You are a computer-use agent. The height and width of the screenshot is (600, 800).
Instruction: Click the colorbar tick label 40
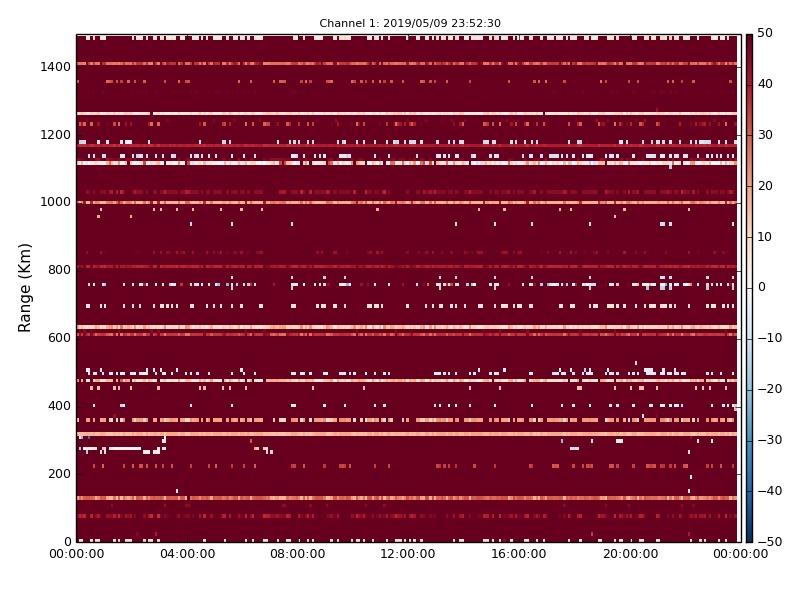(x=765, y=84)
